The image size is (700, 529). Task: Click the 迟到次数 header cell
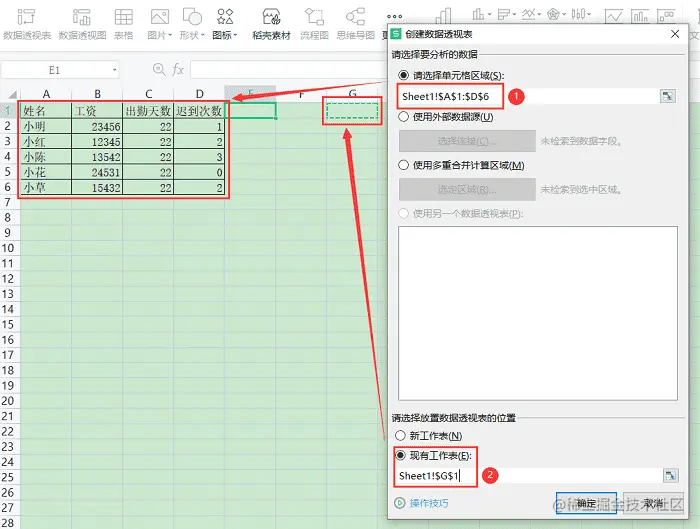tap(199, 110)
